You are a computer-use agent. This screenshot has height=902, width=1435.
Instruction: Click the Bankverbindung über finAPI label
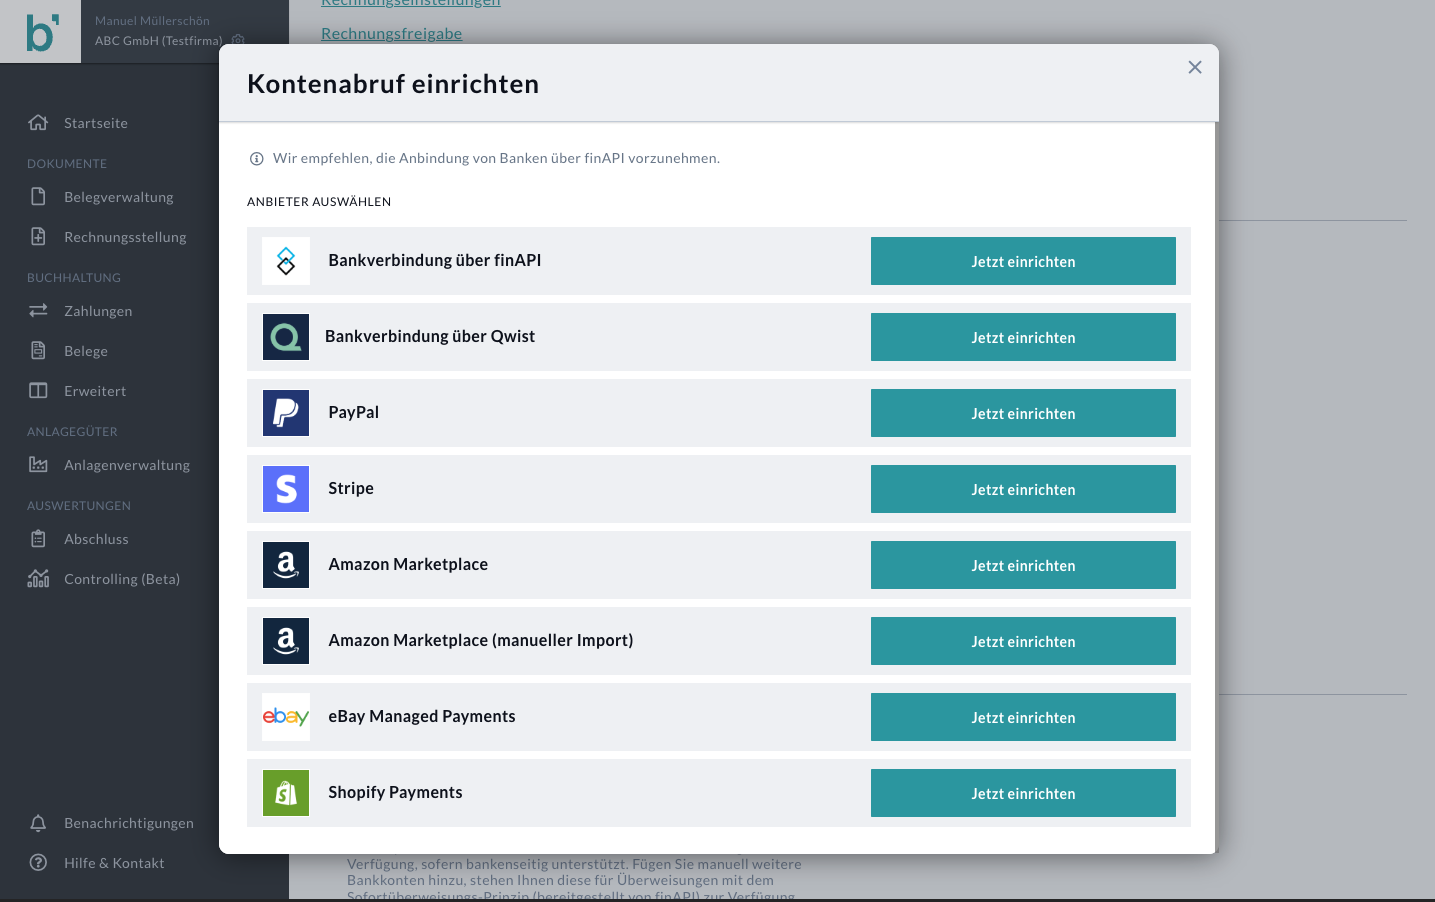click(435, 261)
